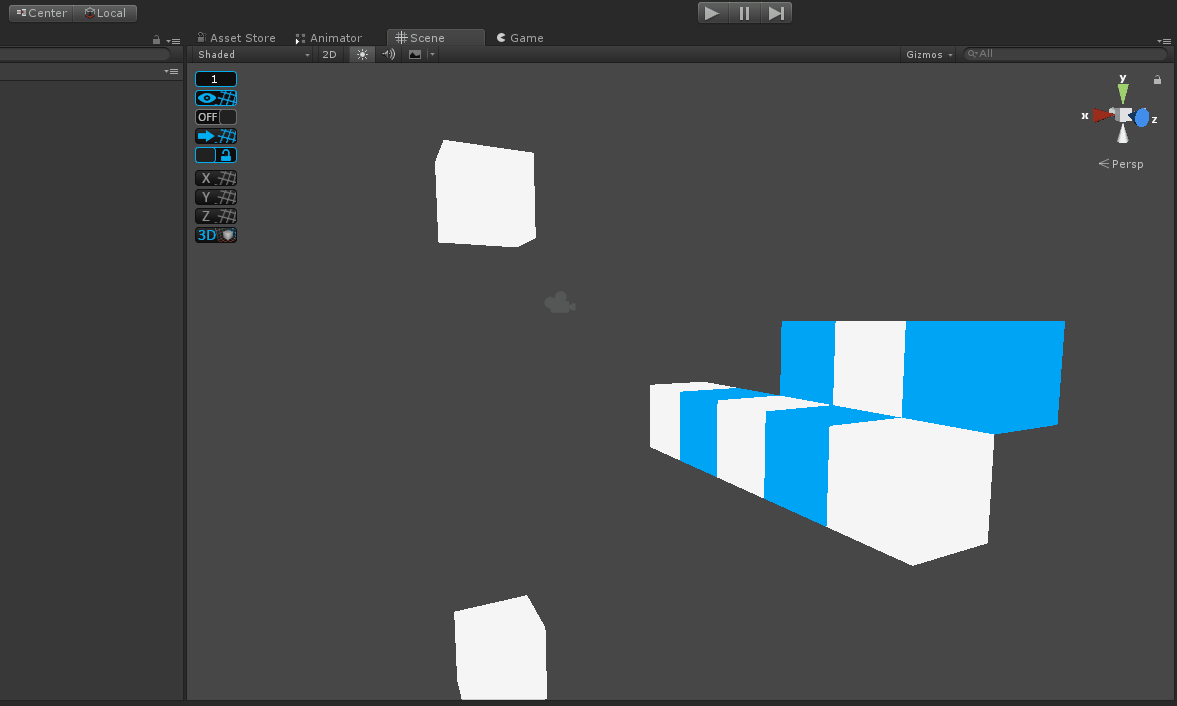The width and height of the screenshot is (1177, 706).
Task: Switch to the Game tab
Action: pyautogui.click(x=520, y=38)
